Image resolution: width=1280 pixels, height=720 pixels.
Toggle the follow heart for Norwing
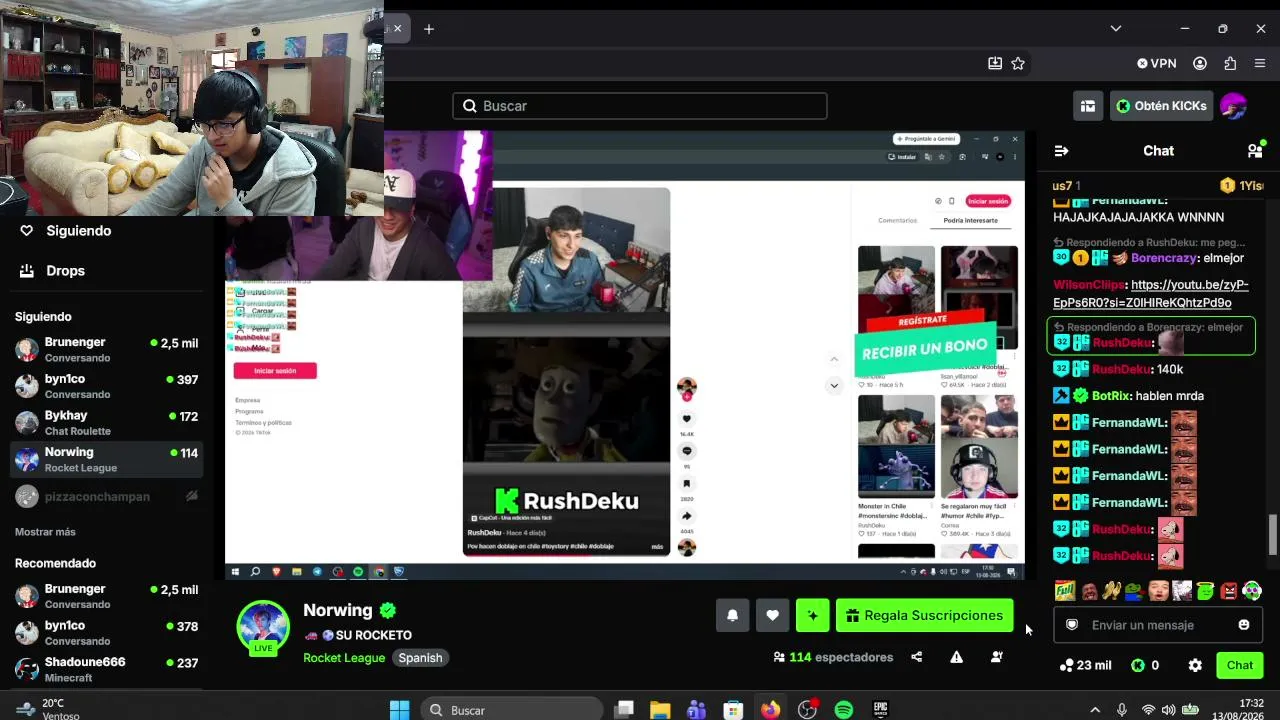click(772, 616)
